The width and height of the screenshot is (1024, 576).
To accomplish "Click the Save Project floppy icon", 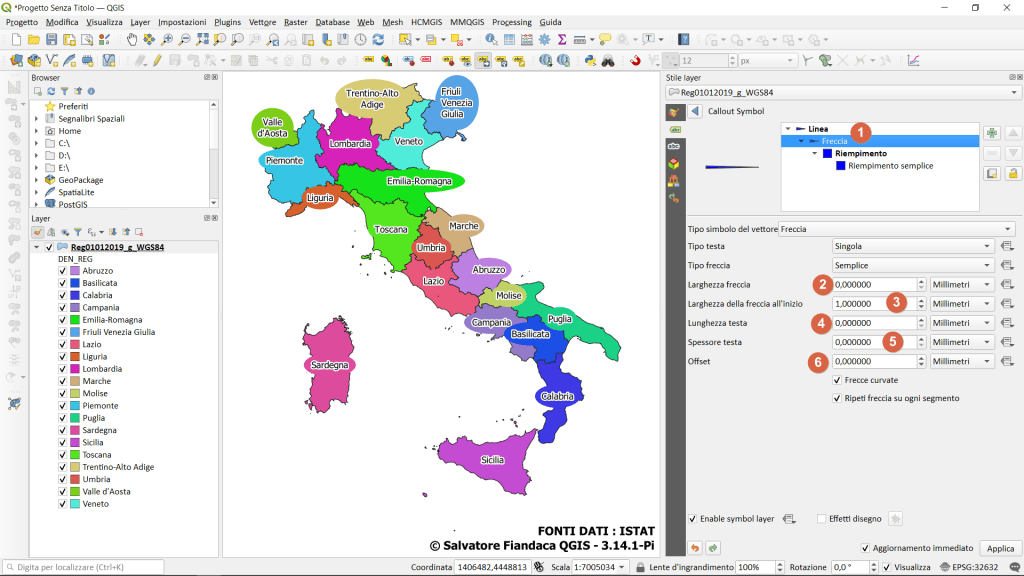I will (52, 39).
